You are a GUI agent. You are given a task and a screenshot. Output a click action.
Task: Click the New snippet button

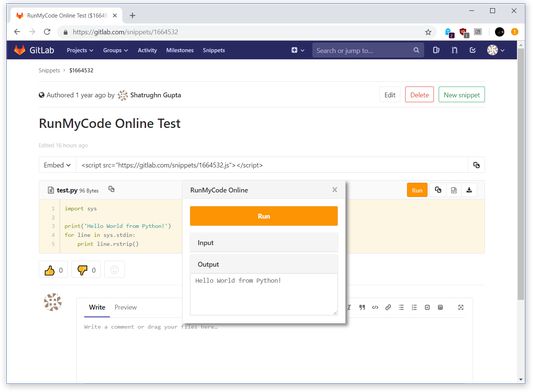[462, 95]
